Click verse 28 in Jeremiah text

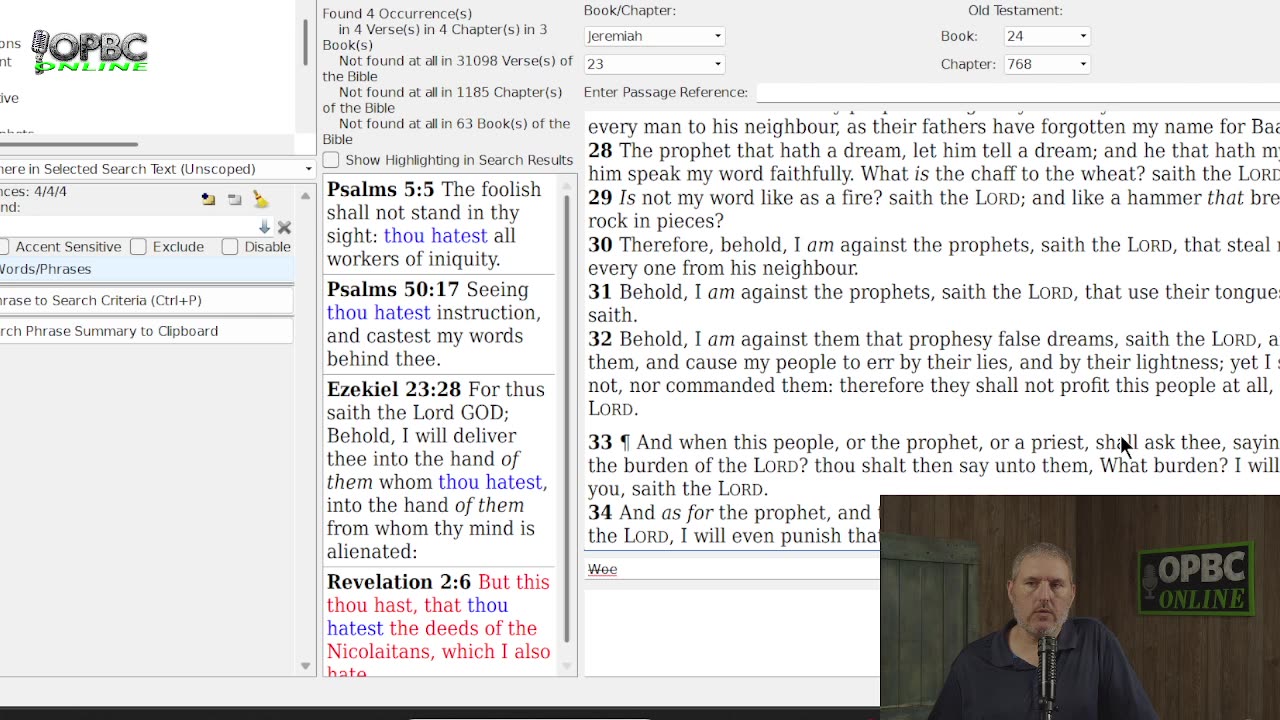933,162
